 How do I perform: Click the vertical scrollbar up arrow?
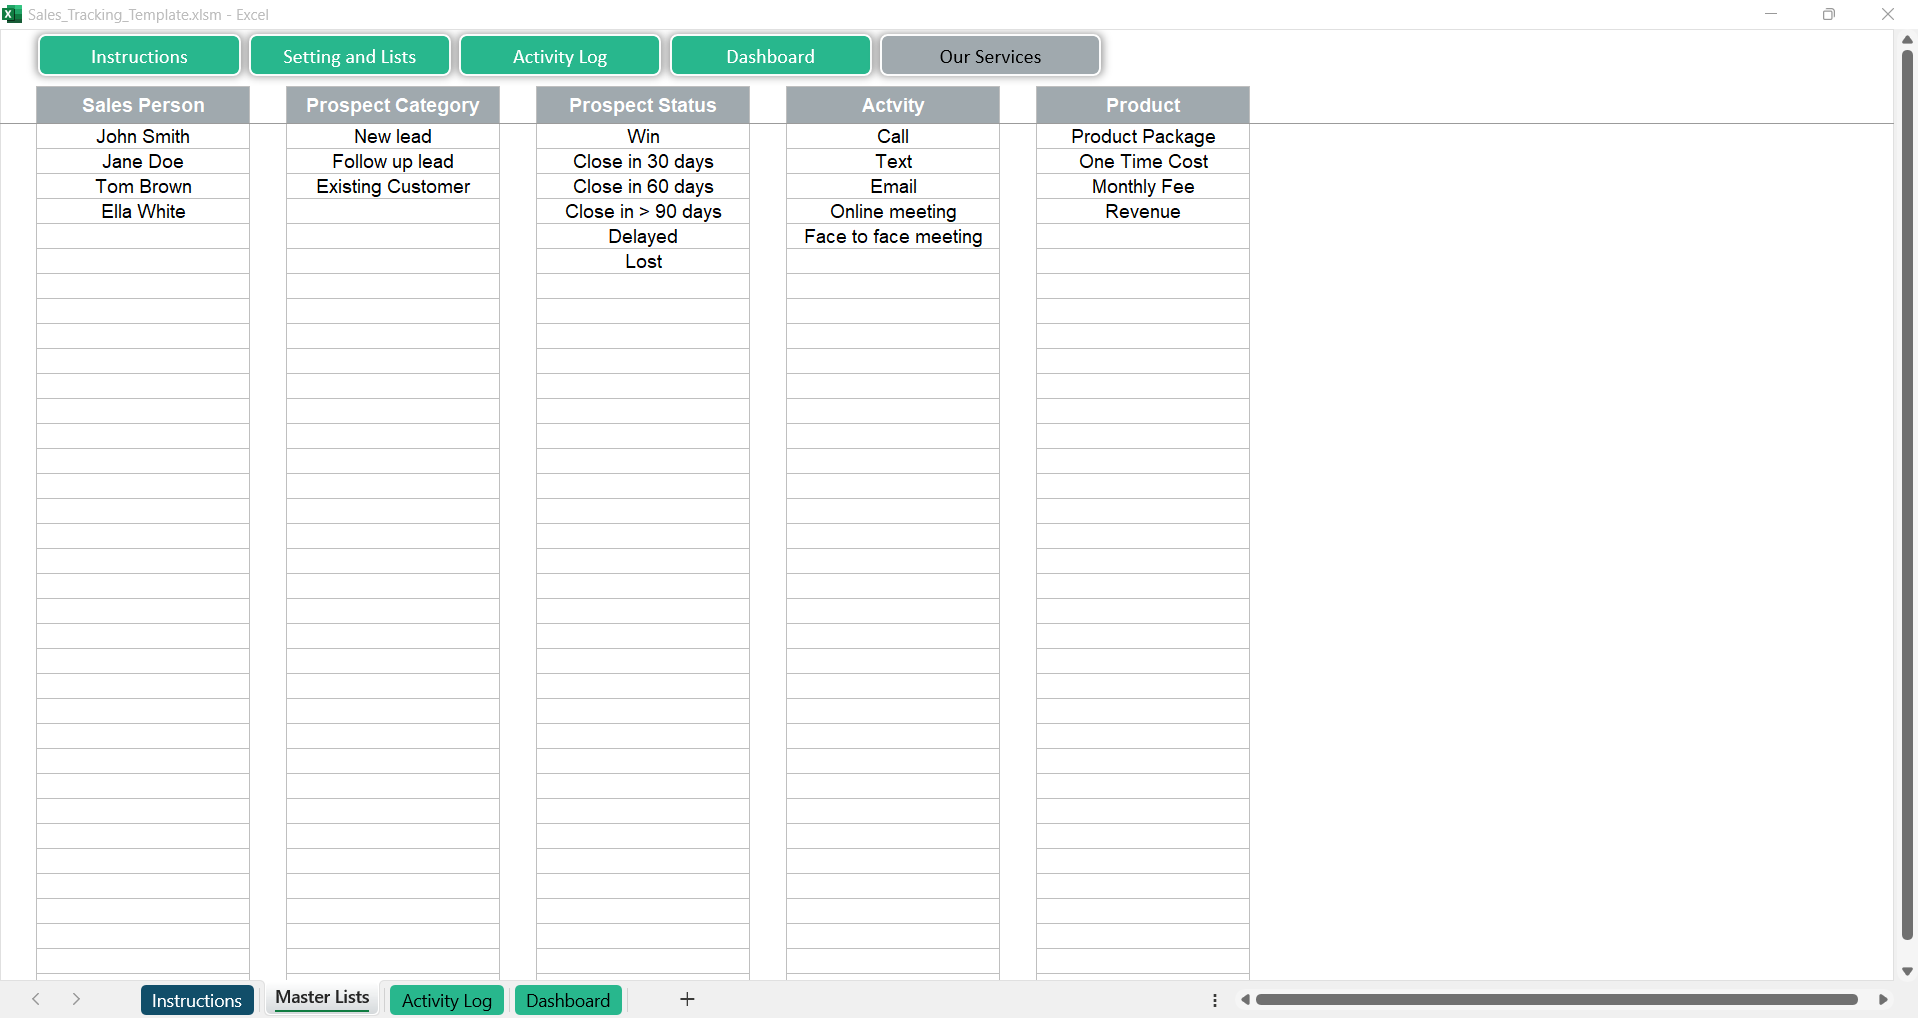[1907, 39]
